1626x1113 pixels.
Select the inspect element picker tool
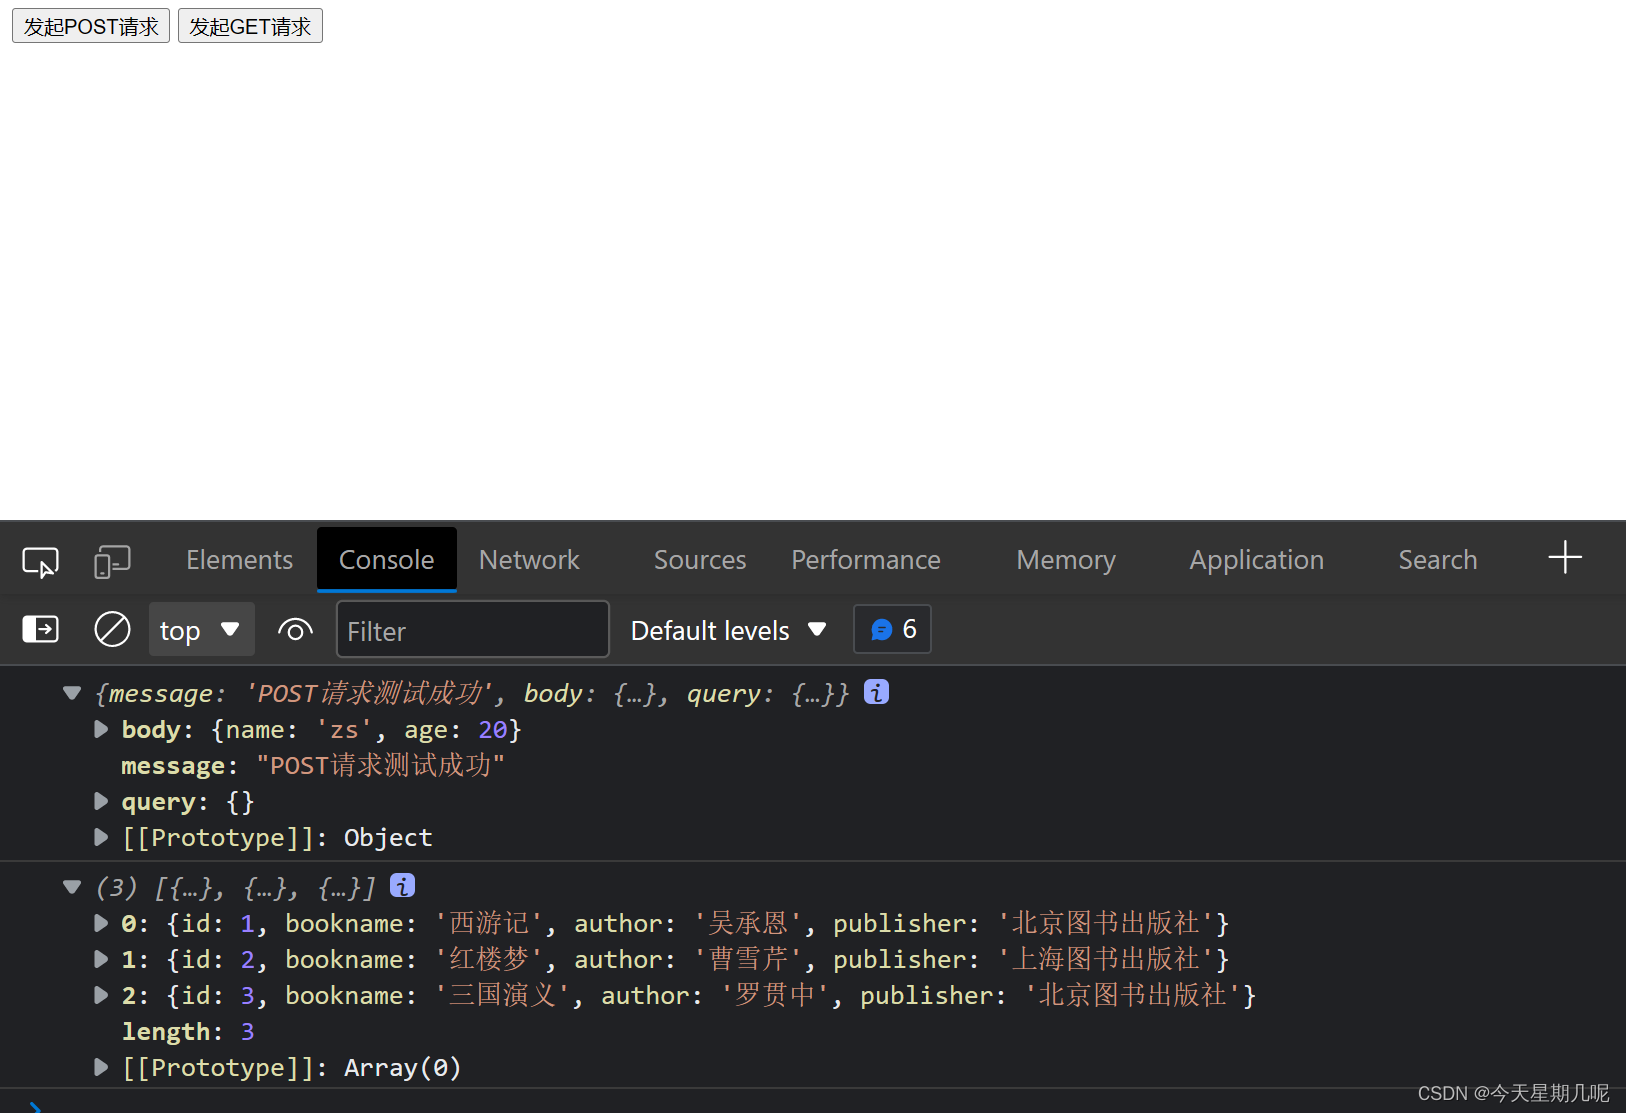[x=39, y=561]
